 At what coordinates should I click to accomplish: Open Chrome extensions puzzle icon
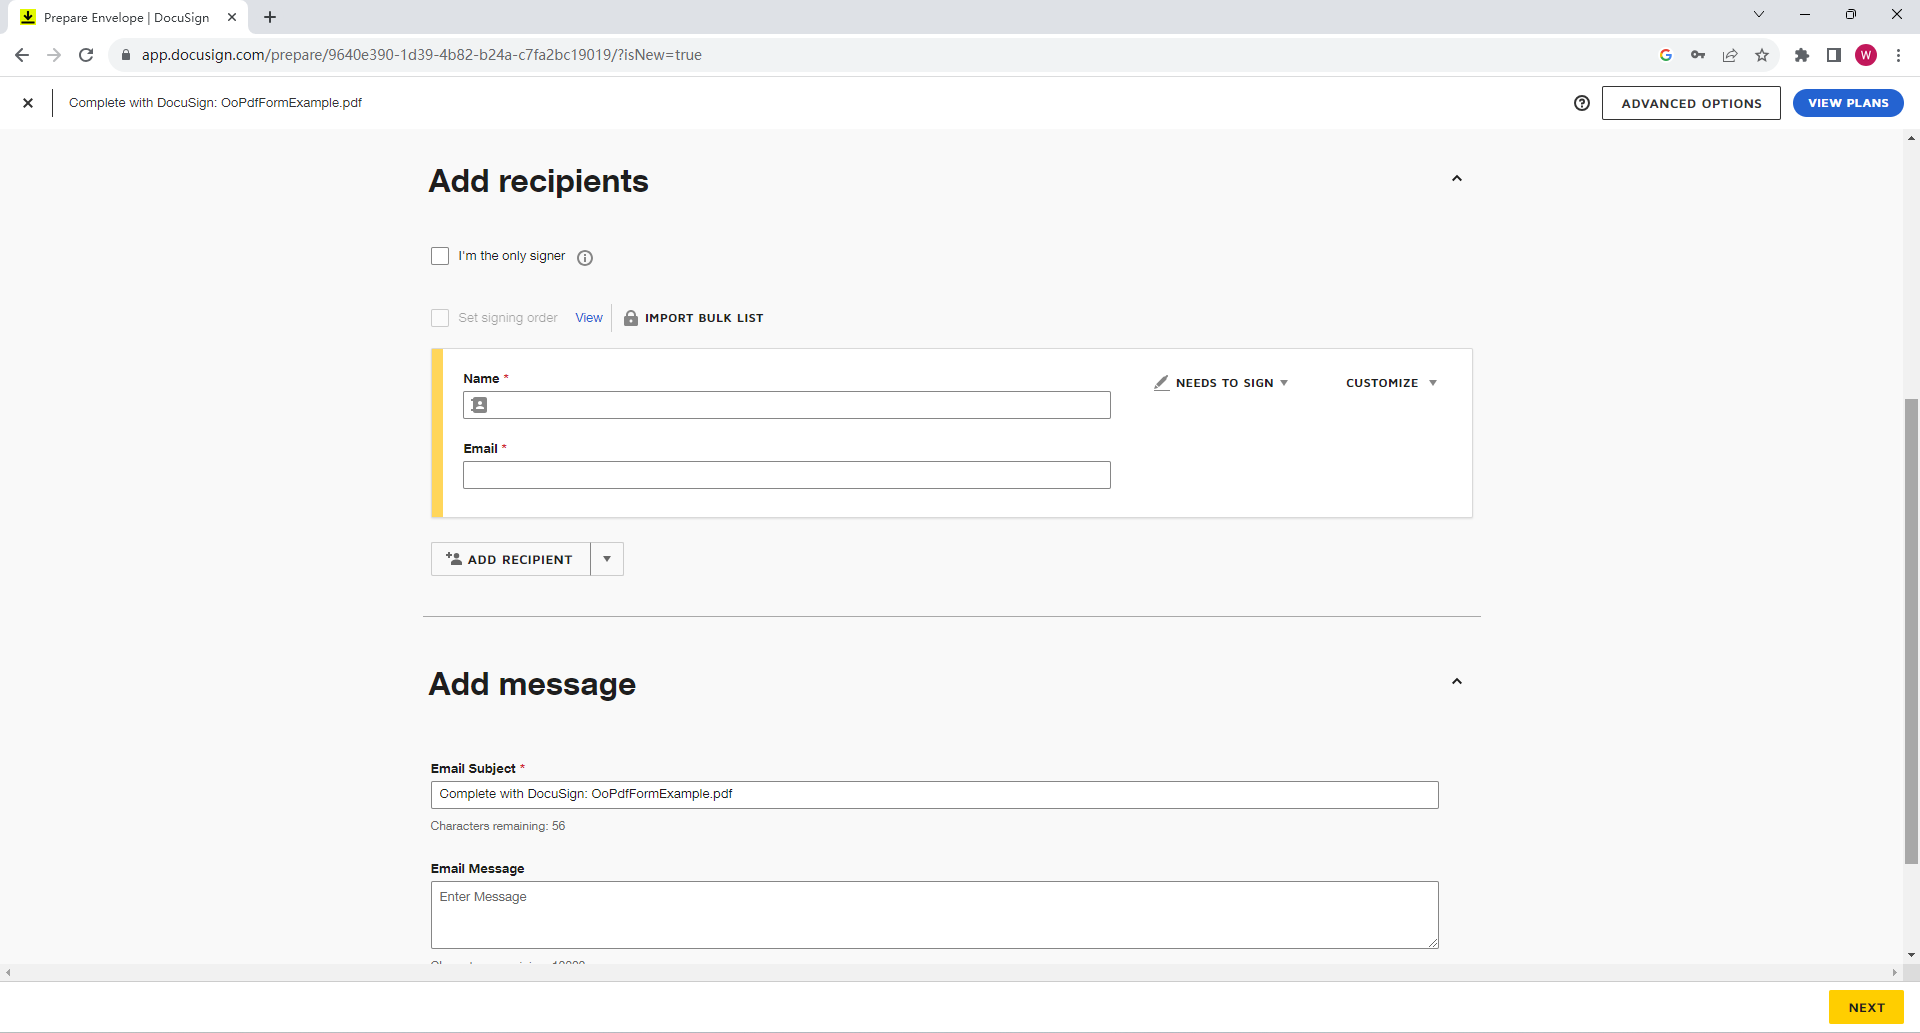pos(1802,55)
